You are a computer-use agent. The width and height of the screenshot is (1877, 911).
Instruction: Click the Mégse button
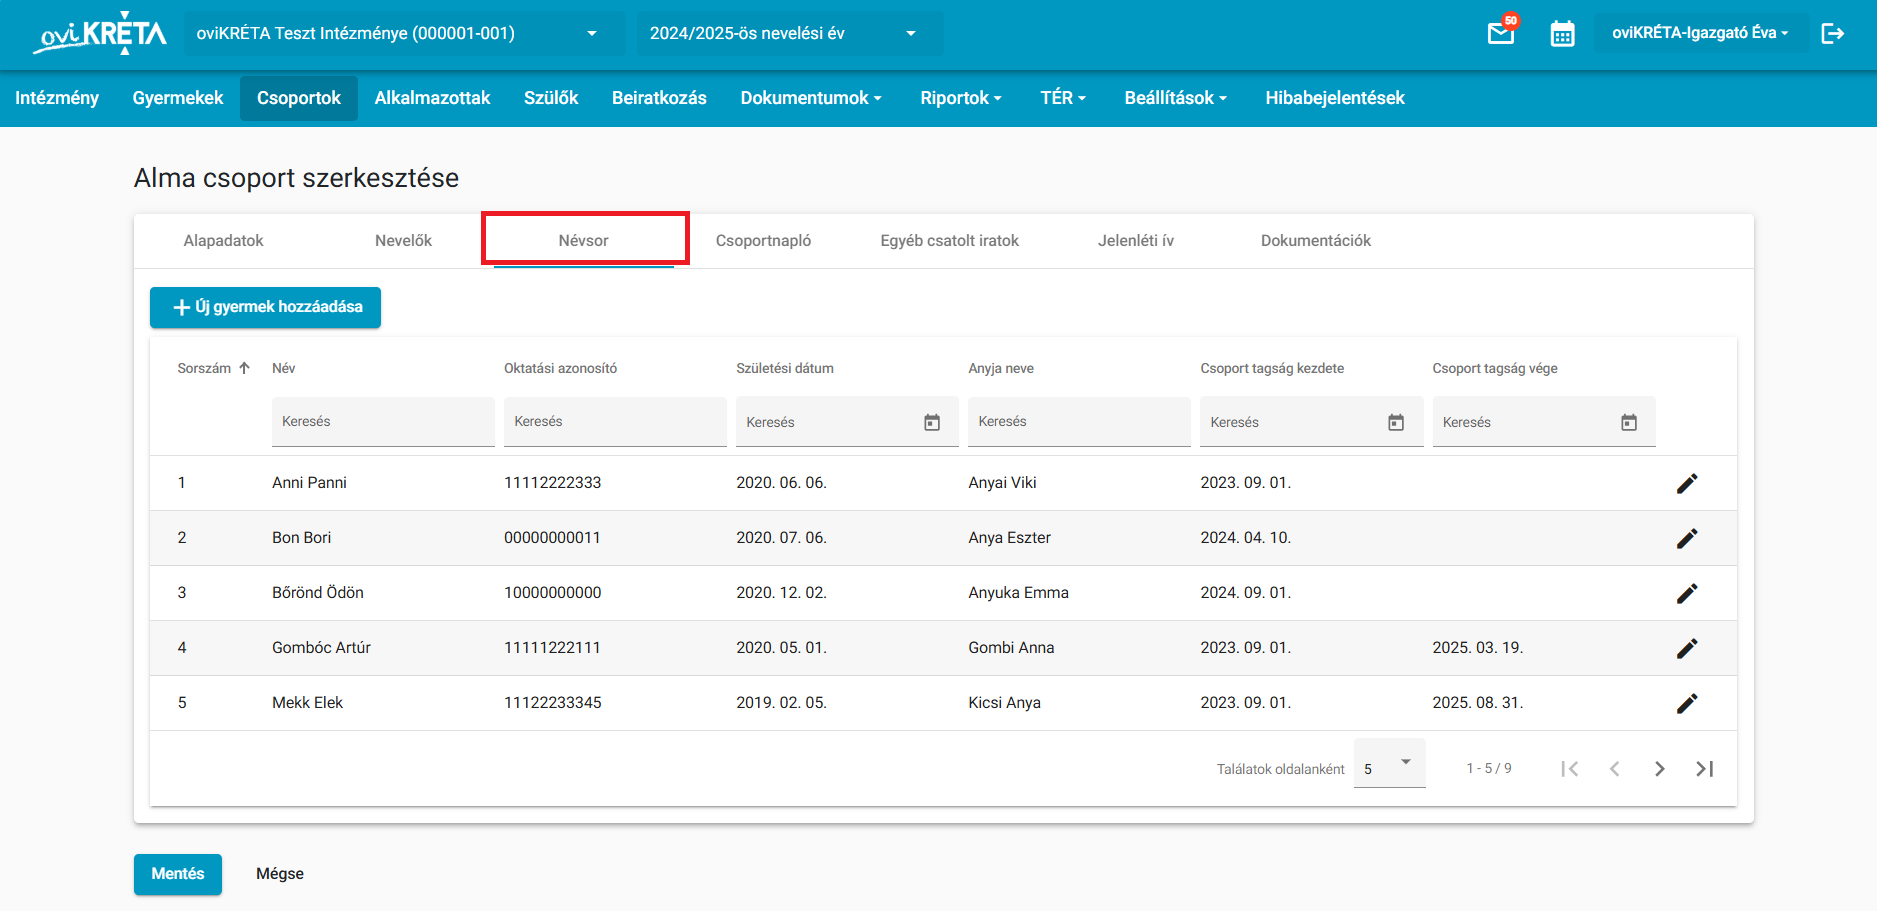point(280,874)
